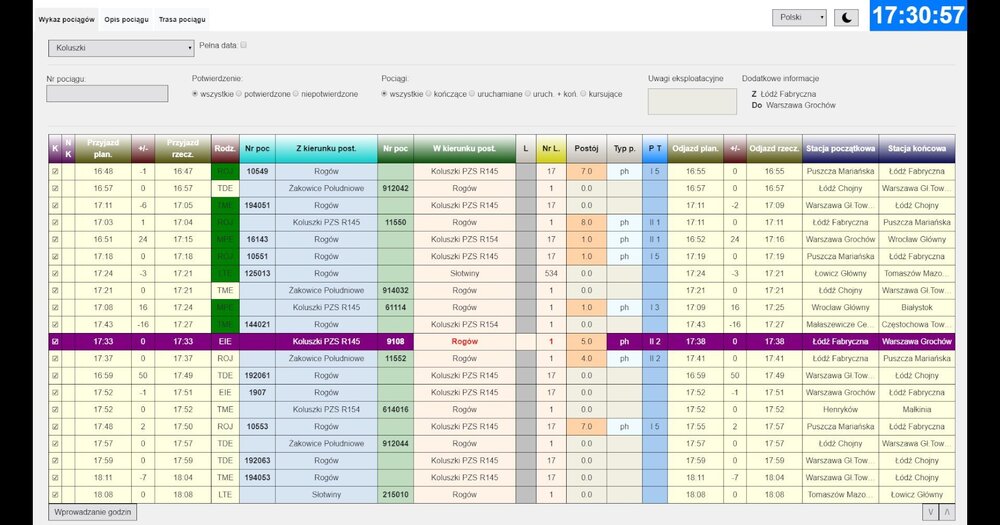Sort by the Stacja końcowa column header
1000x525 pixels.
[x=917, y=148]
